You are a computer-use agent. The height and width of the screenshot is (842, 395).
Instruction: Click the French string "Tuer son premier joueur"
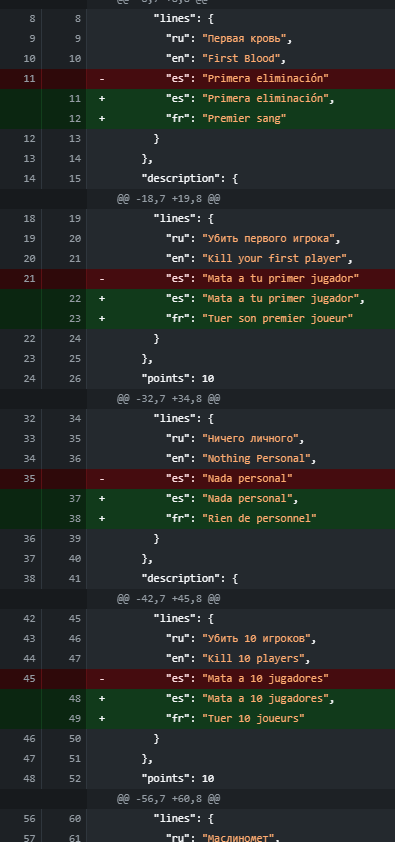tap(277, 319)
